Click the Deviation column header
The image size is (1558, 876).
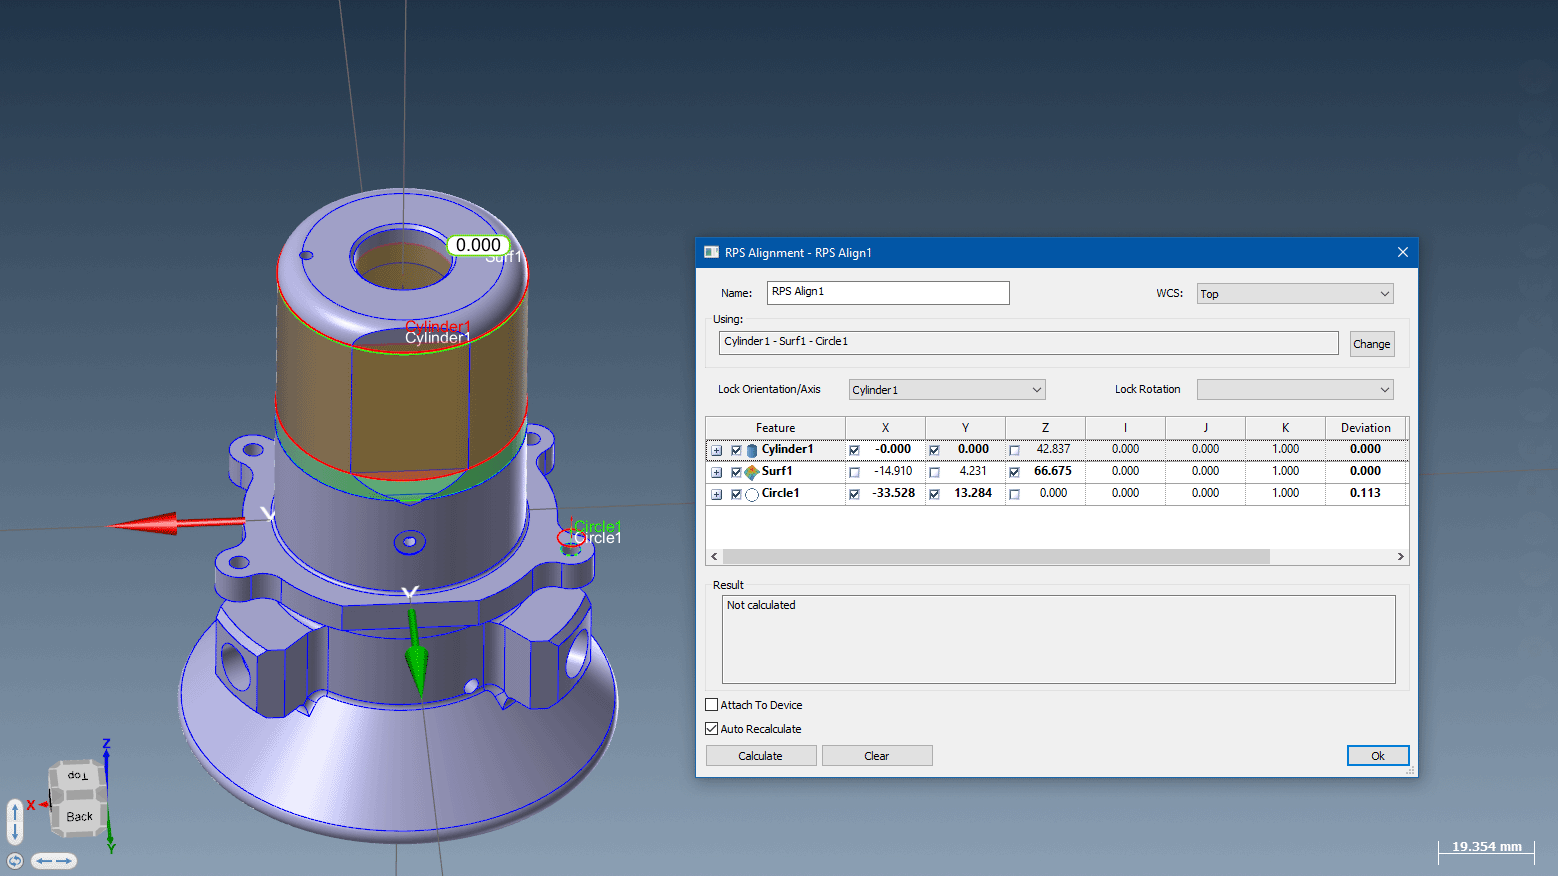coord(1365,428)
